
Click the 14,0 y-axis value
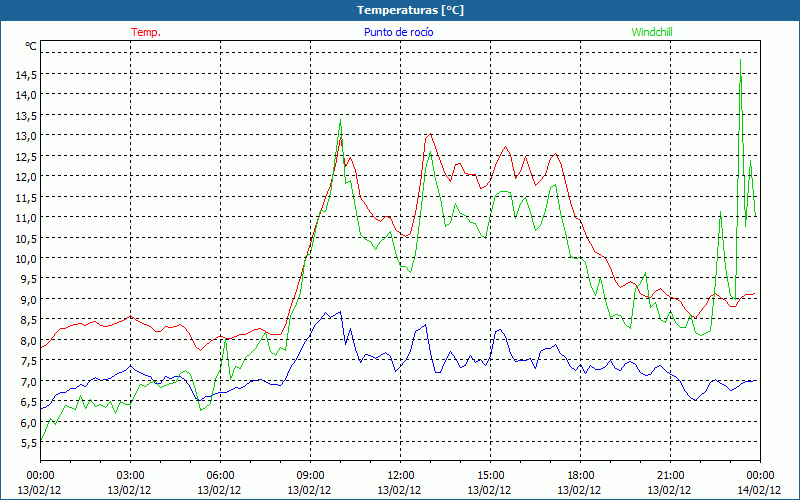point(26,95)
